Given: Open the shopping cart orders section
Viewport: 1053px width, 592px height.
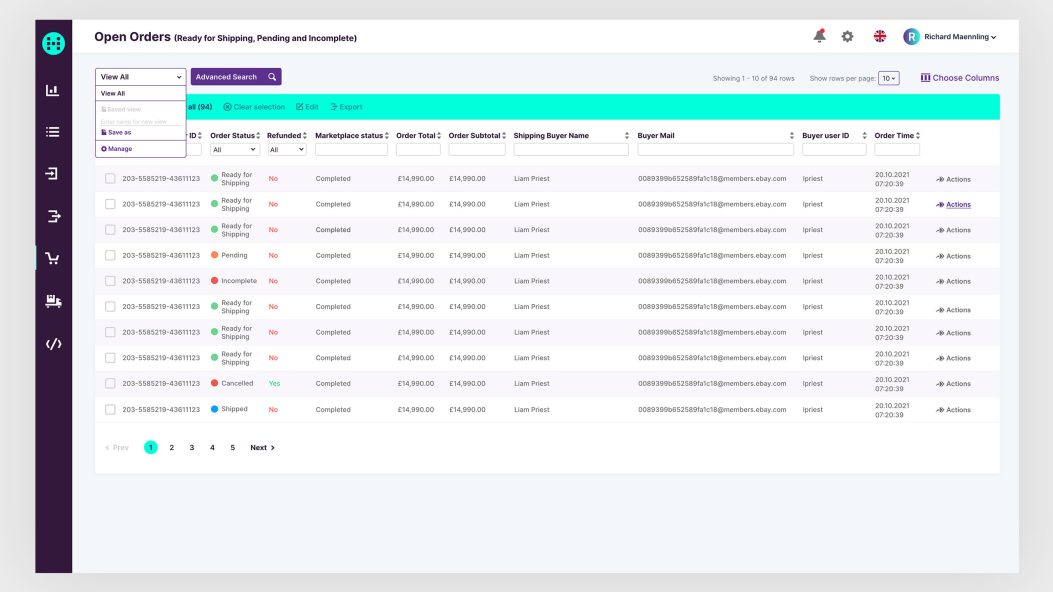Looking at the screenshot, I should coord(53,258).
